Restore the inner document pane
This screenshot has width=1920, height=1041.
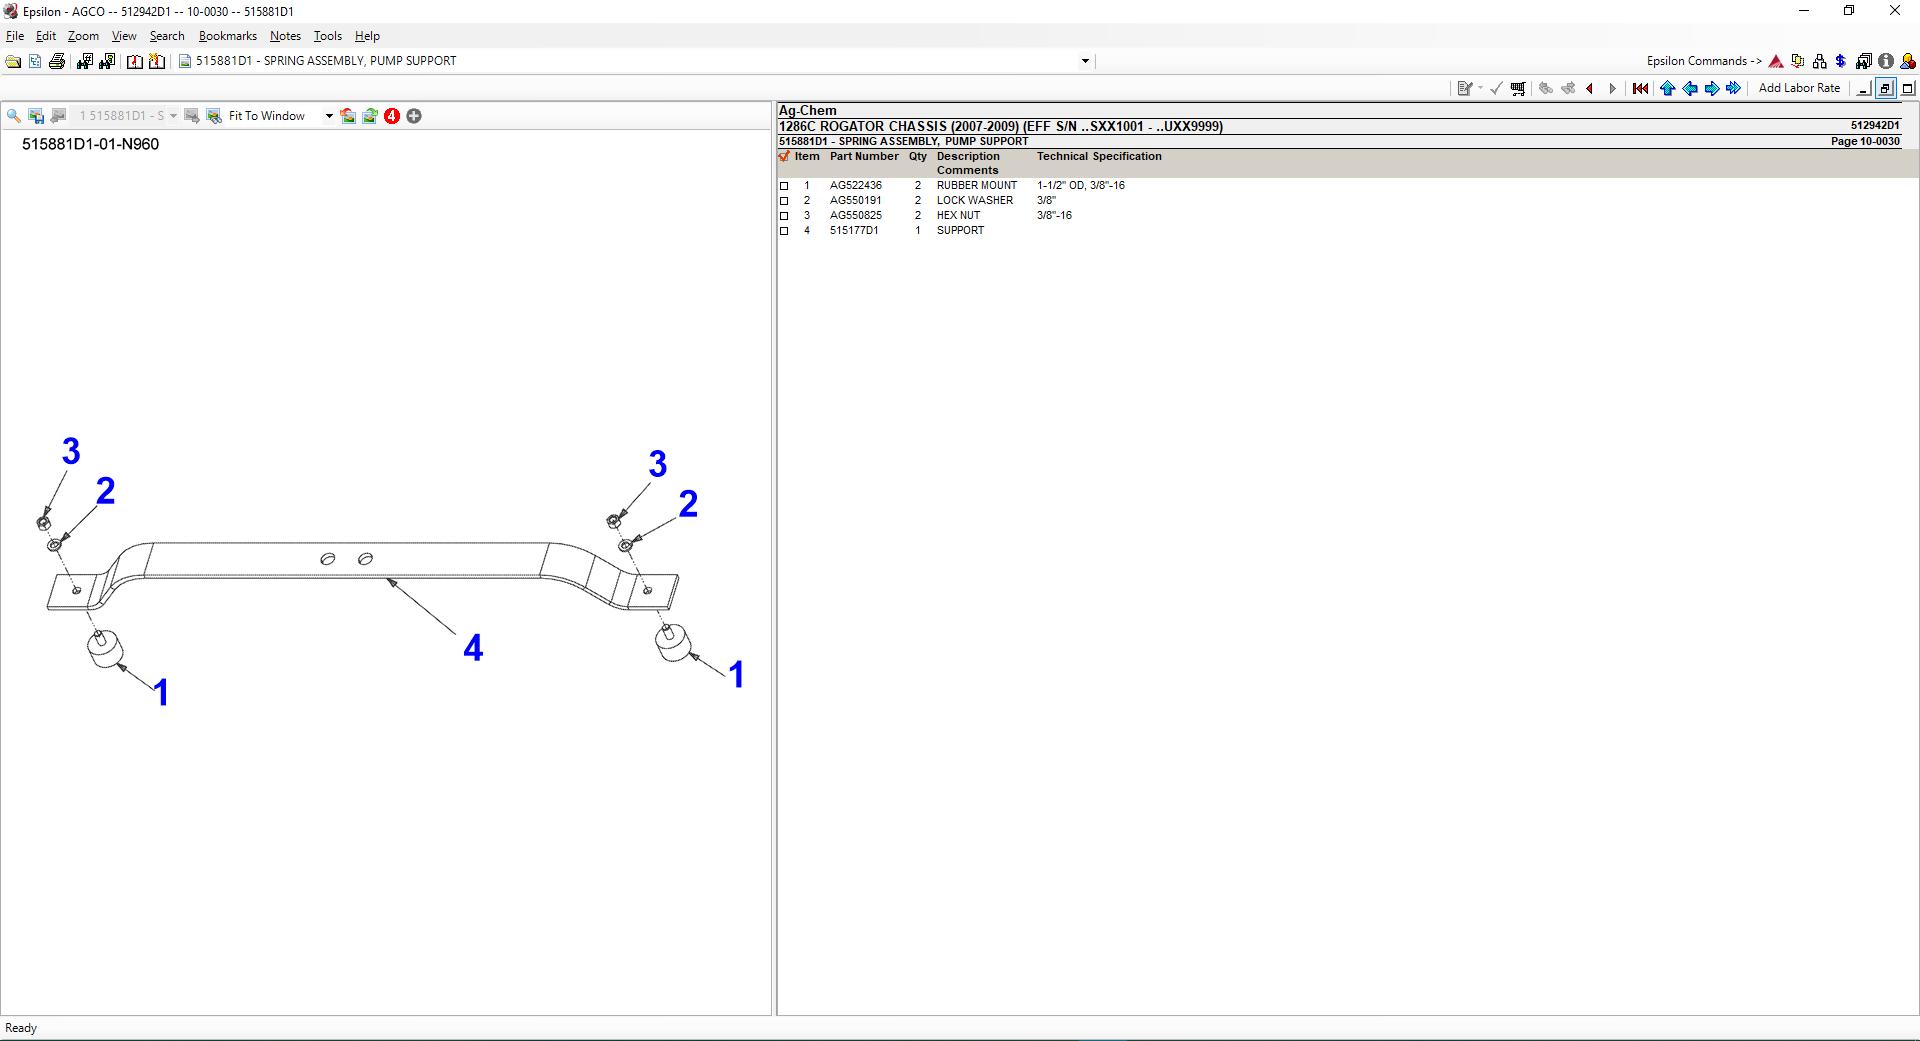1885,88
